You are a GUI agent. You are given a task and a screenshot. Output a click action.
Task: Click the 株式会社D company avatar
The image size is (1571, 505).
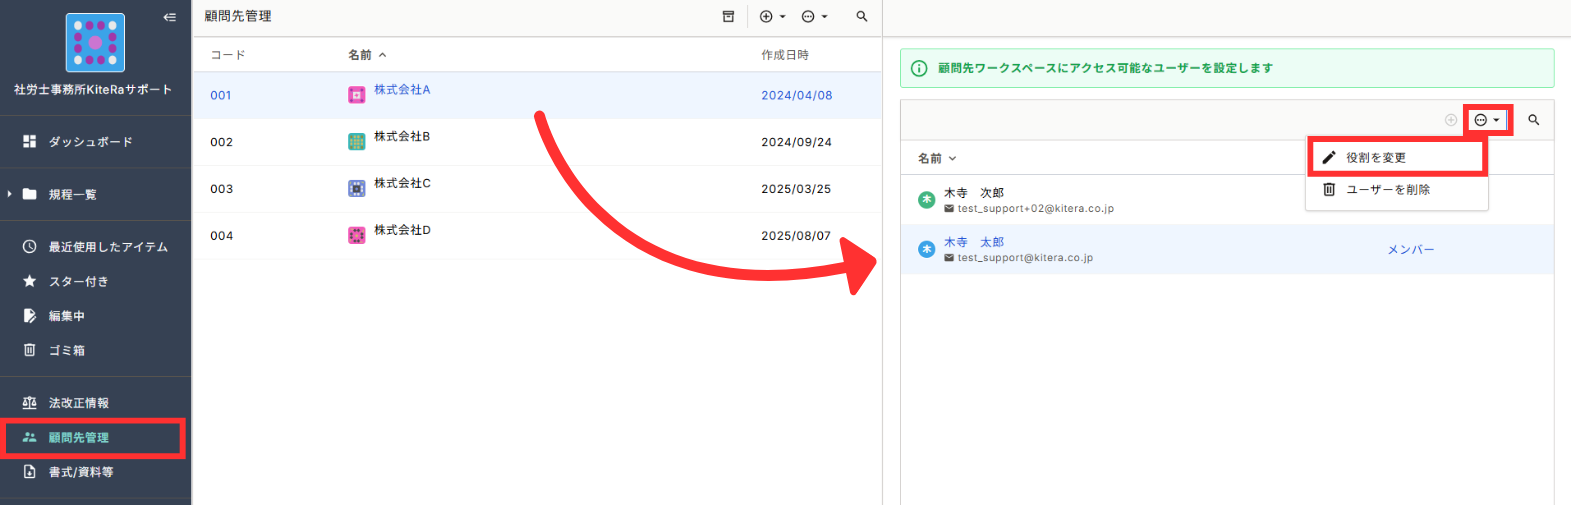[x=356, y=236]
